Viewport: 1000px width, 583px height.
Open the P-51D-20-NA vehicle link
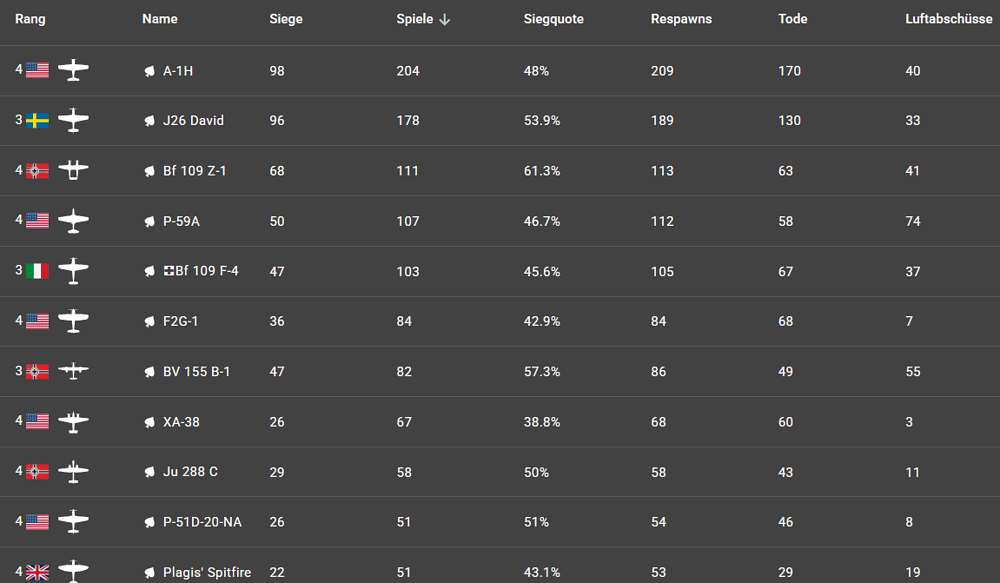coord(202,522)
